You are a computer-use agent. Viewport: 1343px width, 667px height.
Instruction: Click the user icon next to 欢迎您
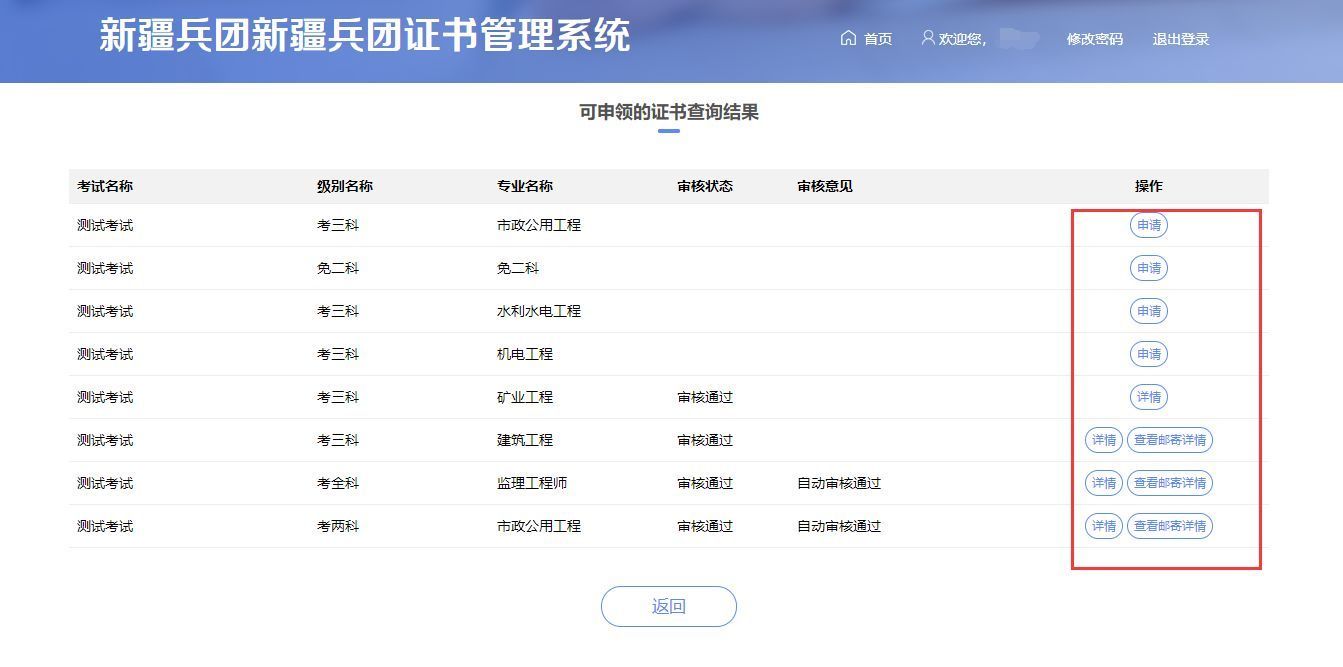coord(928,38)
